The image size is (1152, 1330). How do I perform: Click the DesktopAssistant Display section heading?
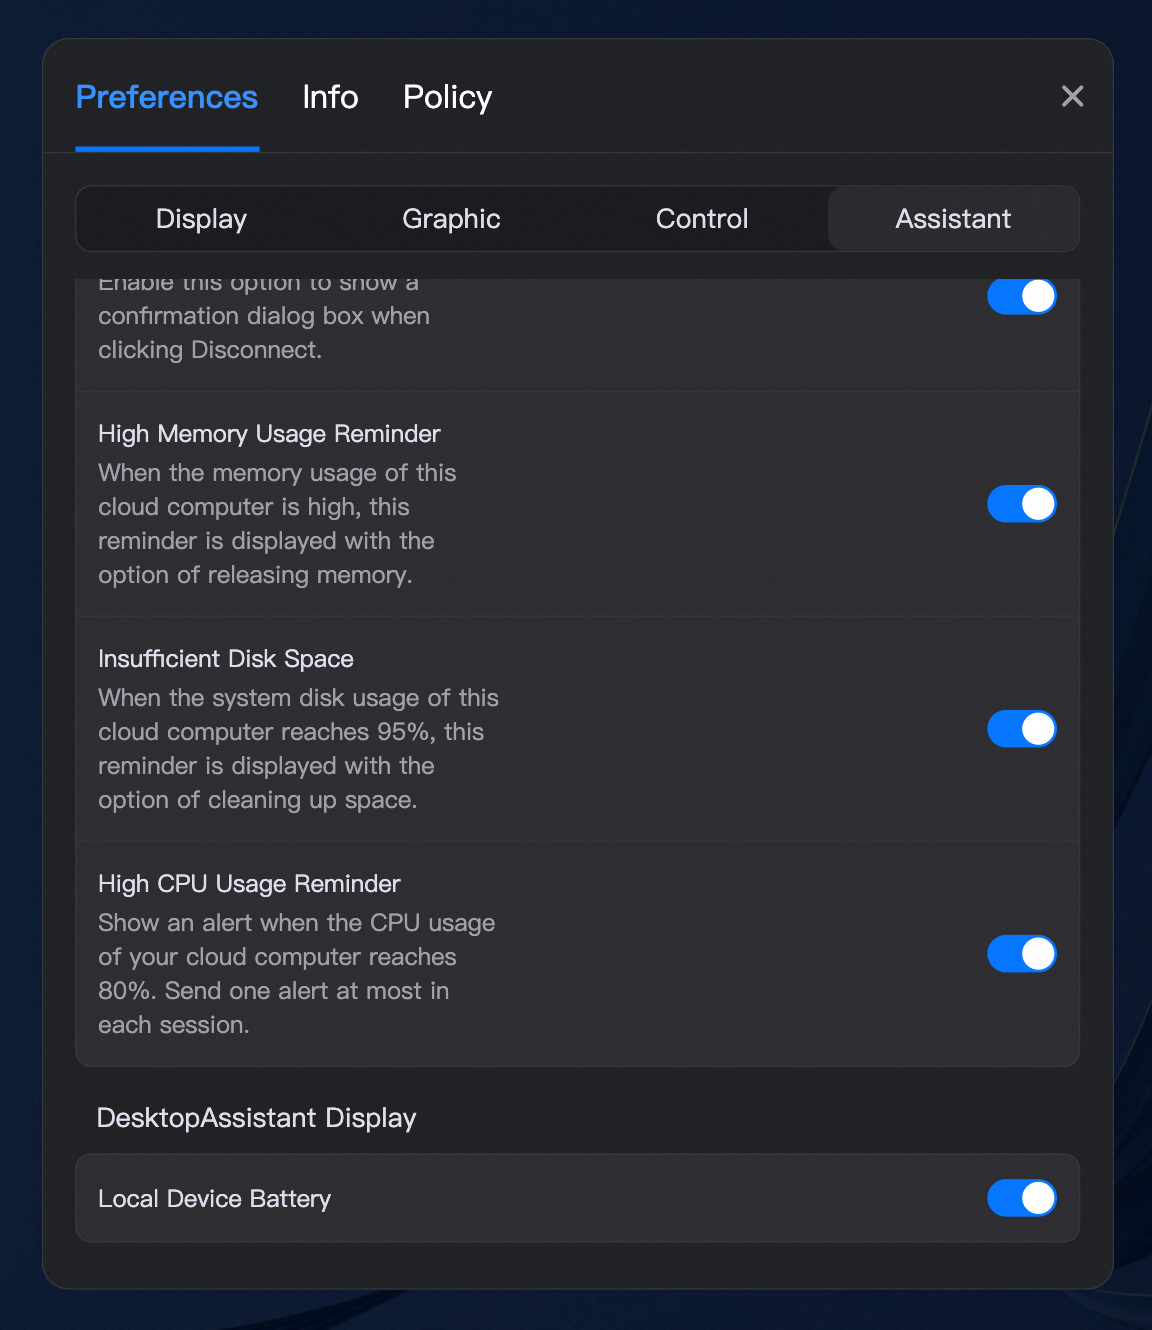click(256, 1118)
